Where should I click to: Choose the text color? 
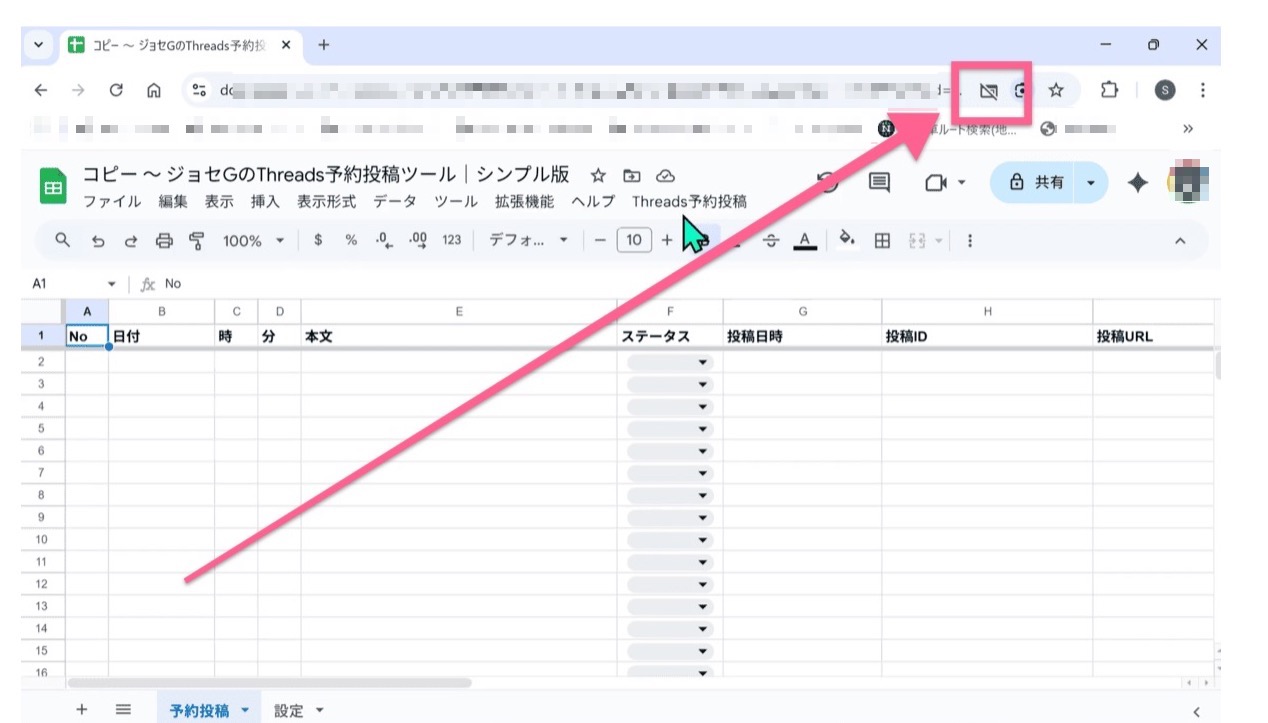pyautogui.click(x=805, y=240)
